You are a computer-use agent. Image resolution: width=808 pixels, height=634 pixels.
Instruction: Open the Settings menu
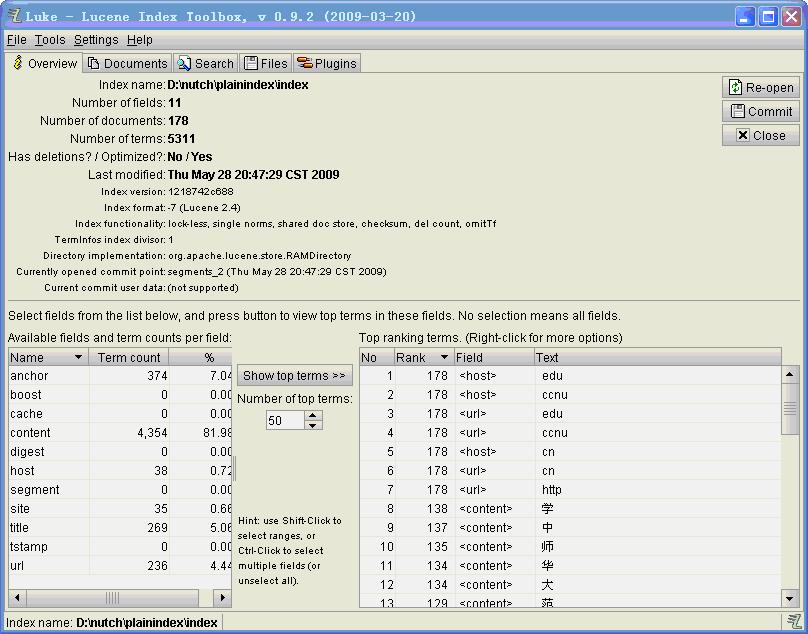96,40
